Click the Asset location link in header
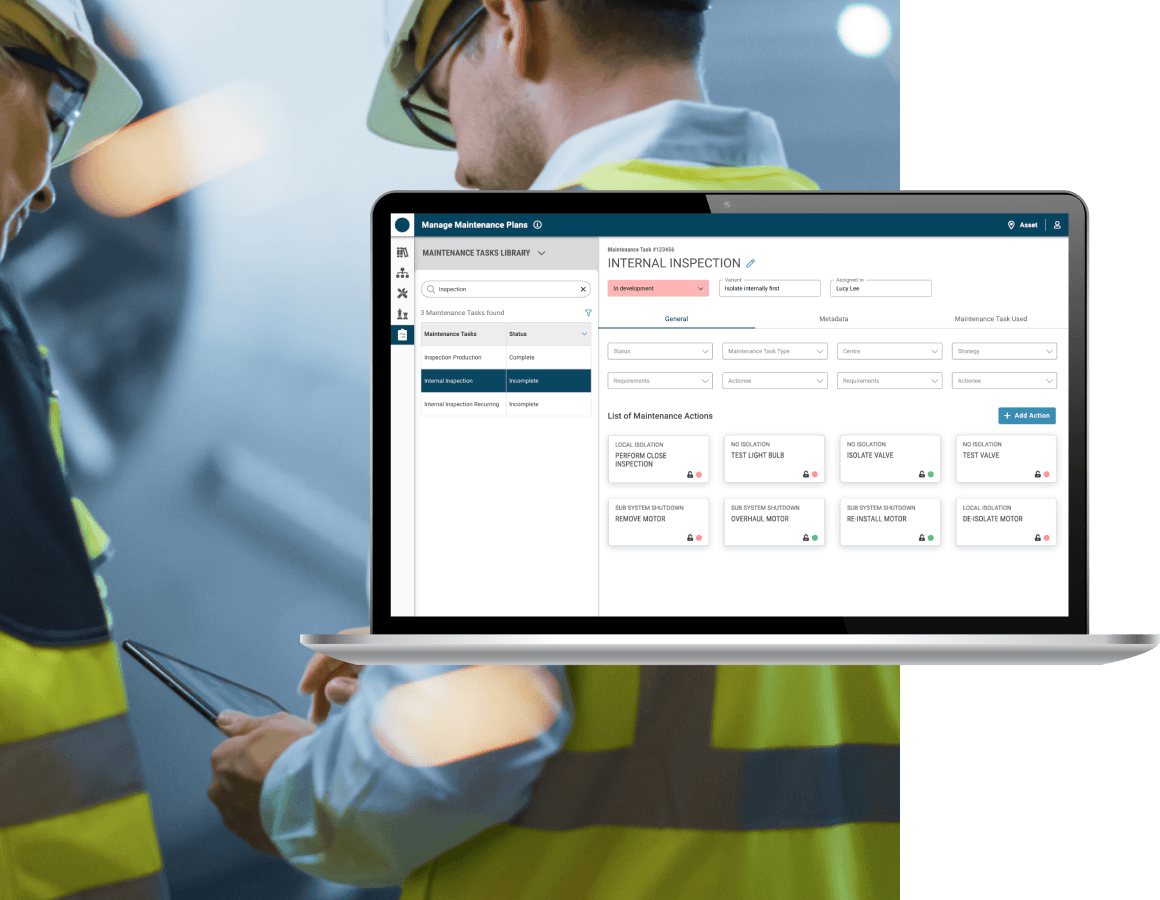This screenshot has width=1160, height=900. (1022, 225)
